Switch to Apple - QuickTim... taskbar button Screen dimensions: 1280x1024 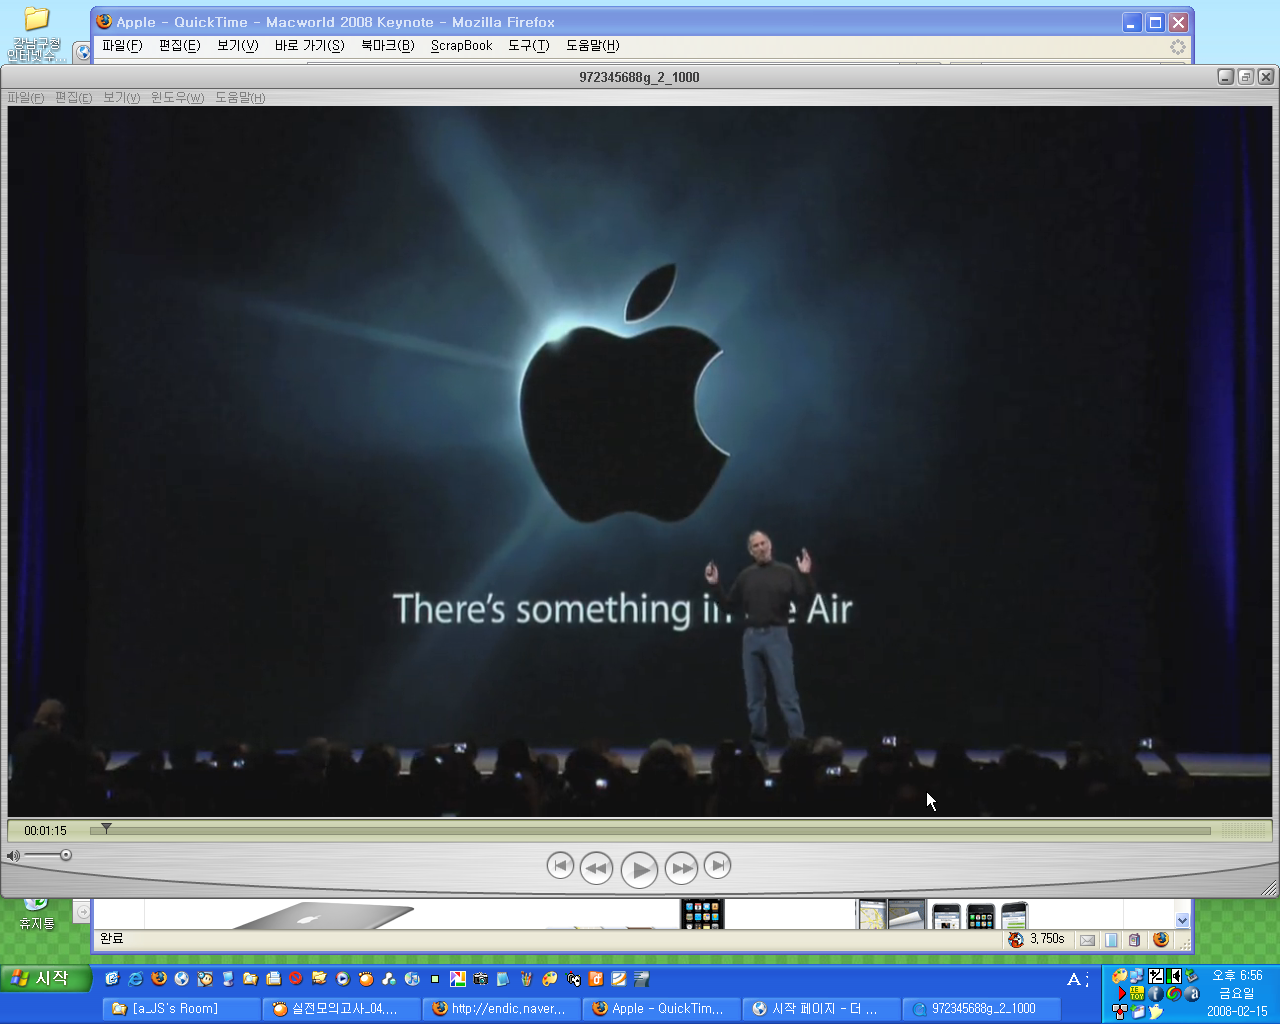click(x=661, y=1009)
